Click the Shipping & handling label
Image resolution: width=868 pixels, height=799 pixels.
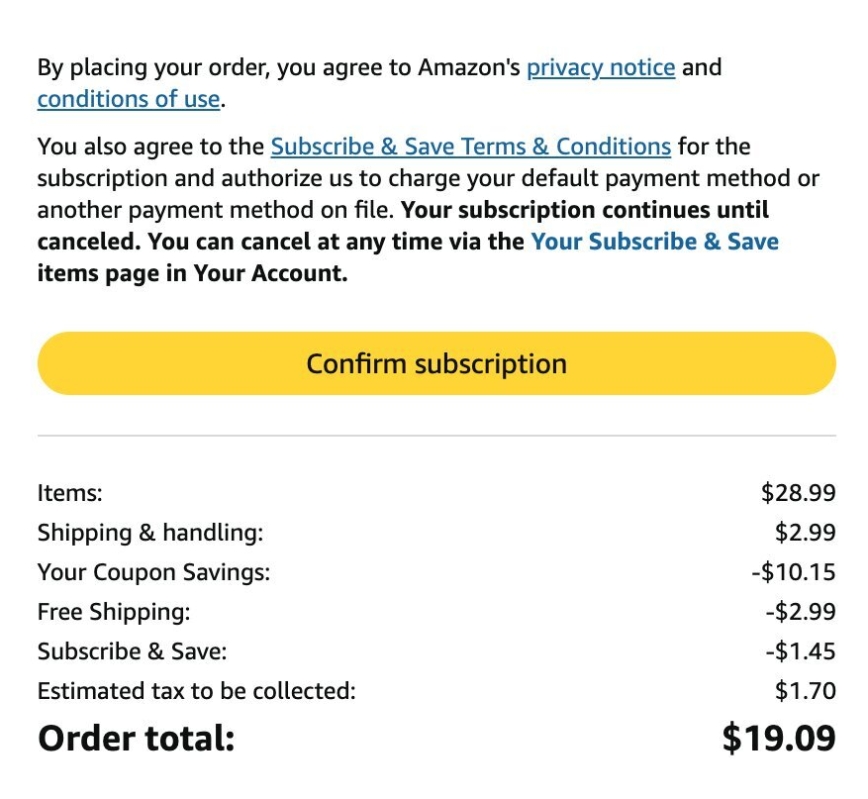click(151, 533)
